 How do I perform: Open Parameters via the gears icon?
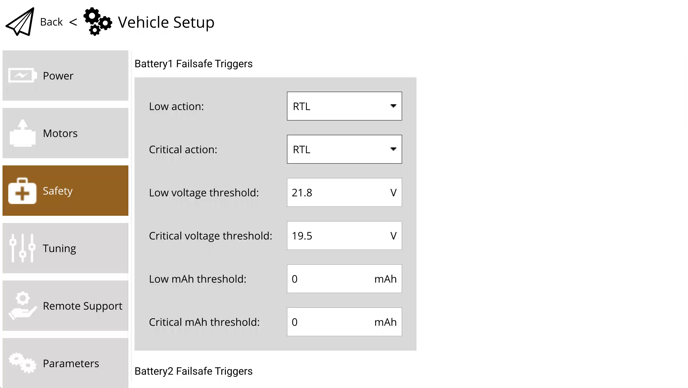22,363
